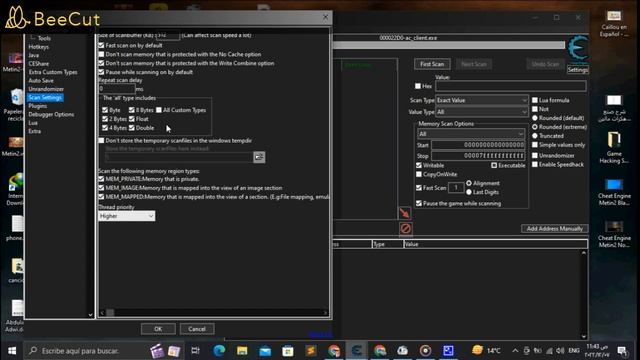Viewport: 640px width, 360px height.
Task: Launch Microsoft Edge from the taskbar
Action: tap(219, 351)
